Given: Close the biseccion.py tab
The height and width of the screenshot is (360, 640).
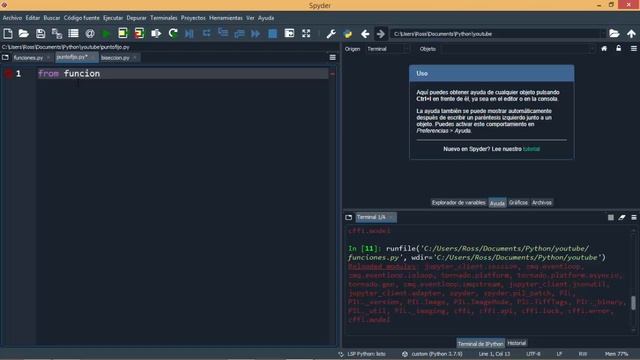Looking at the screenshot, I should click(x=135, y=58).
